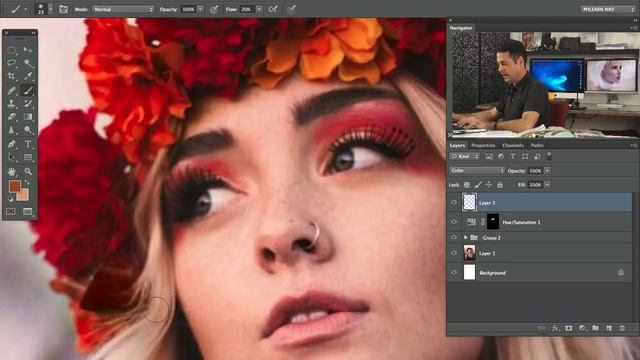Select the Magic Wand tool

tap(28, 63)
